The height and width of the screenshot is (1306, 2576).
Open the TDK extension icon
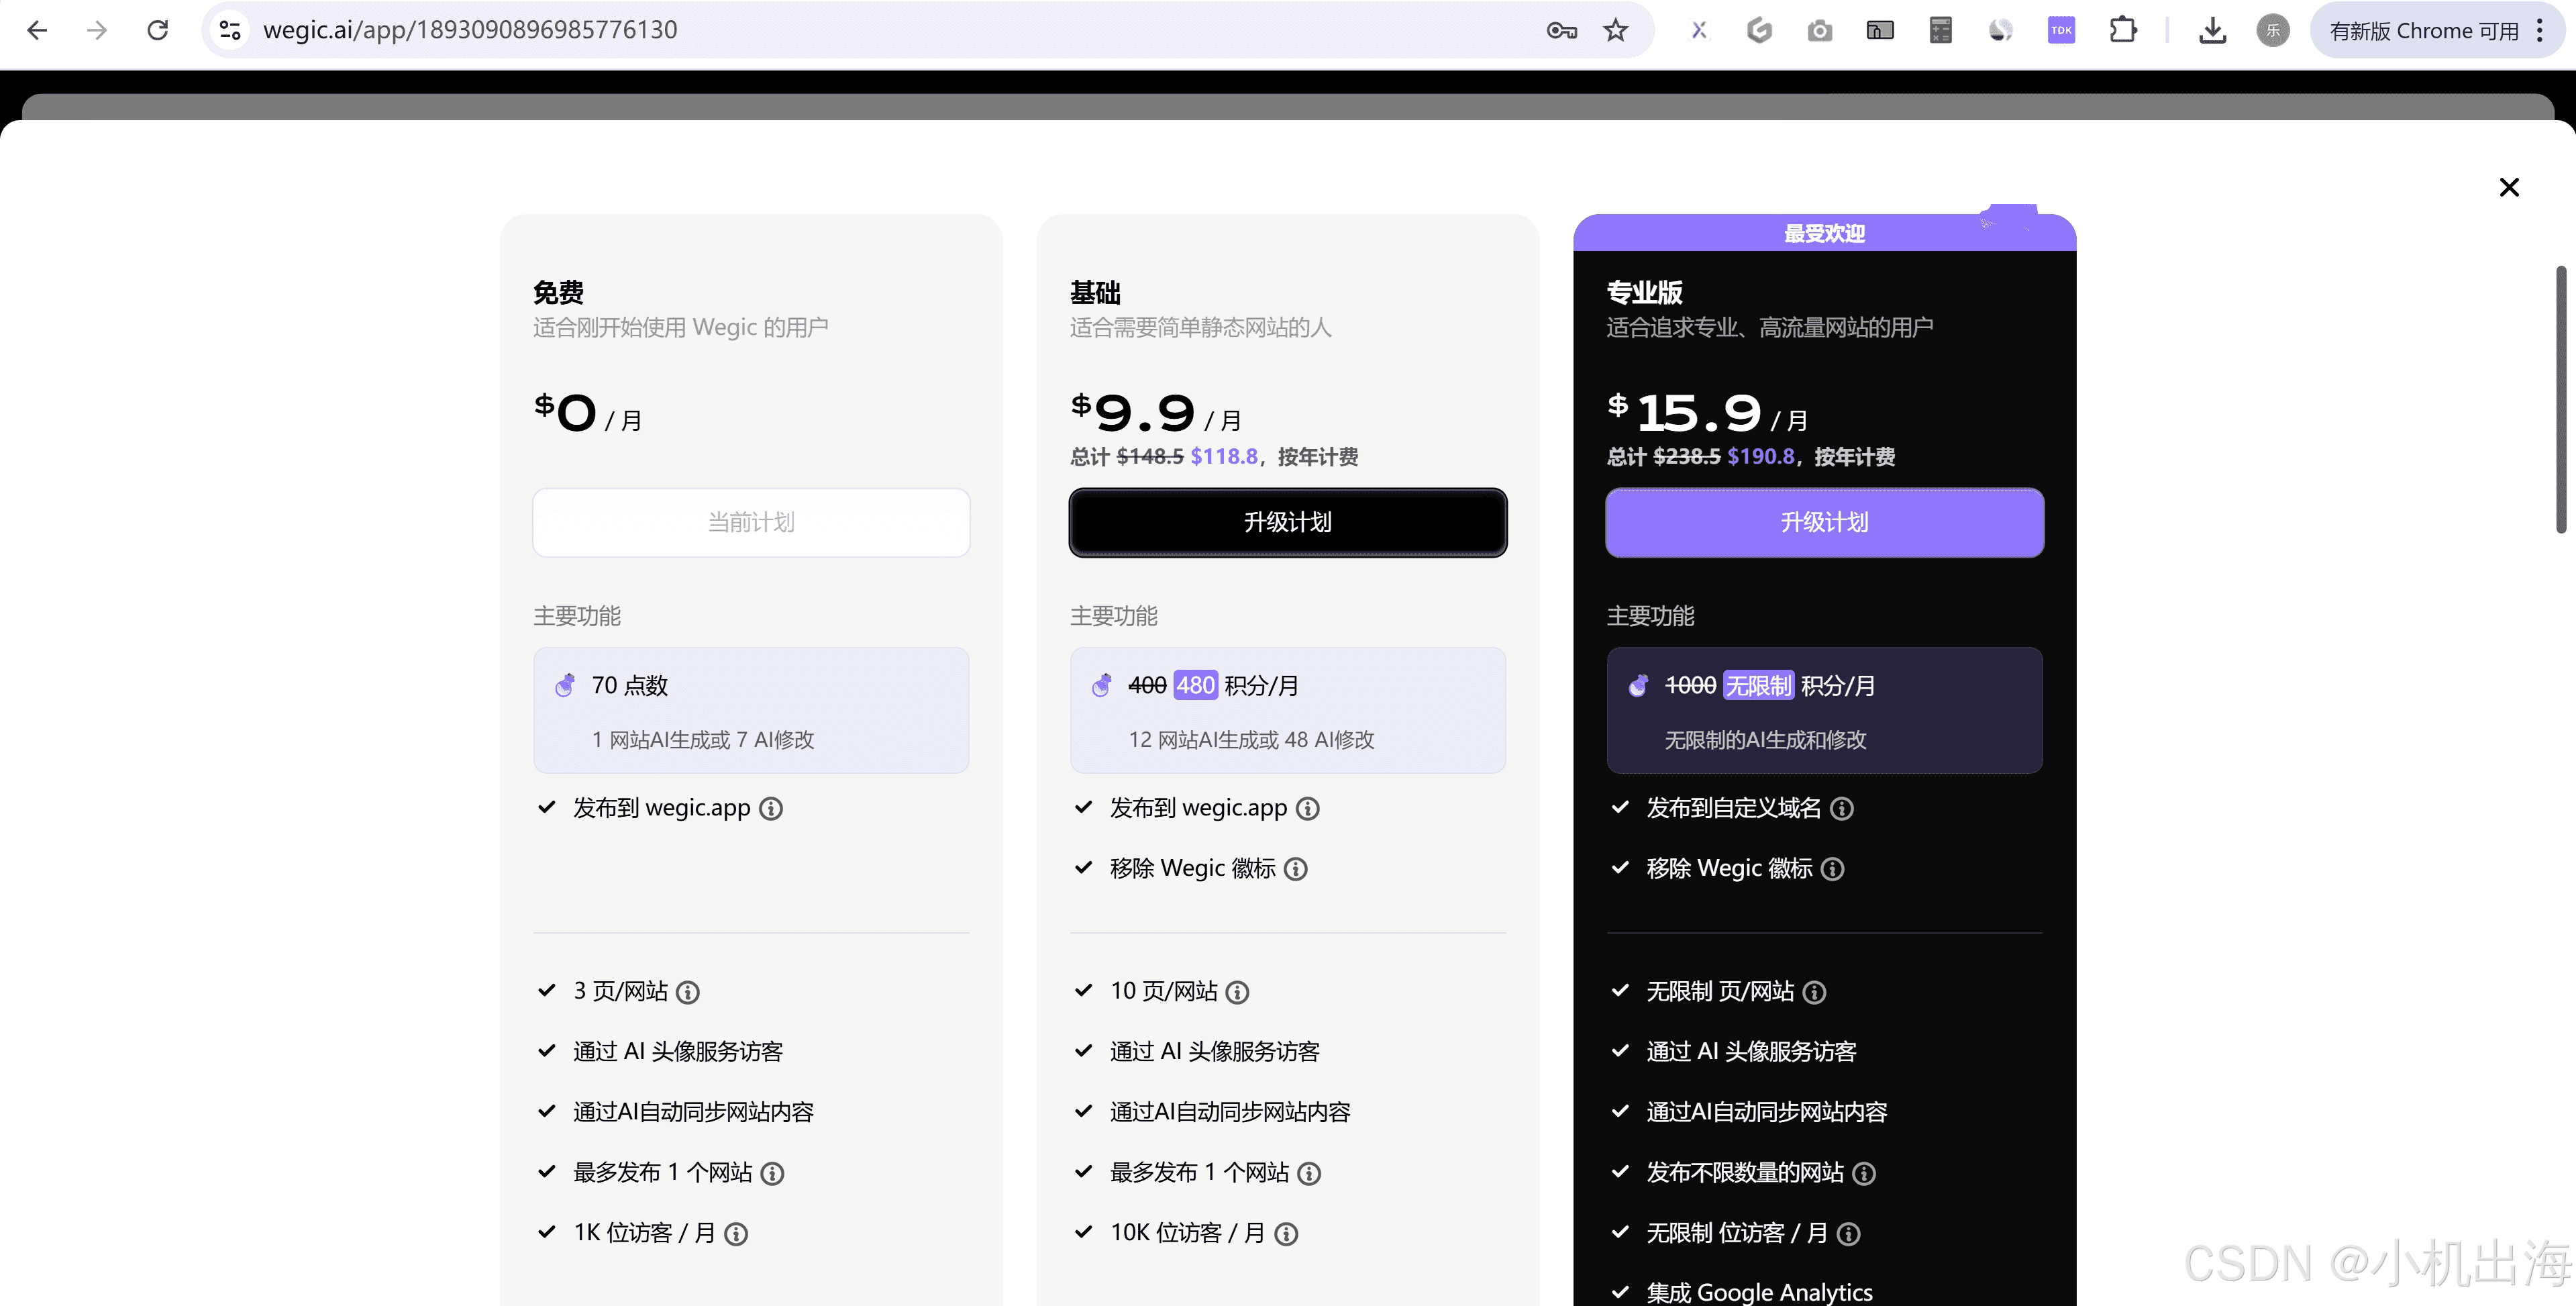pyautogui.click(x=2061, y=30)
